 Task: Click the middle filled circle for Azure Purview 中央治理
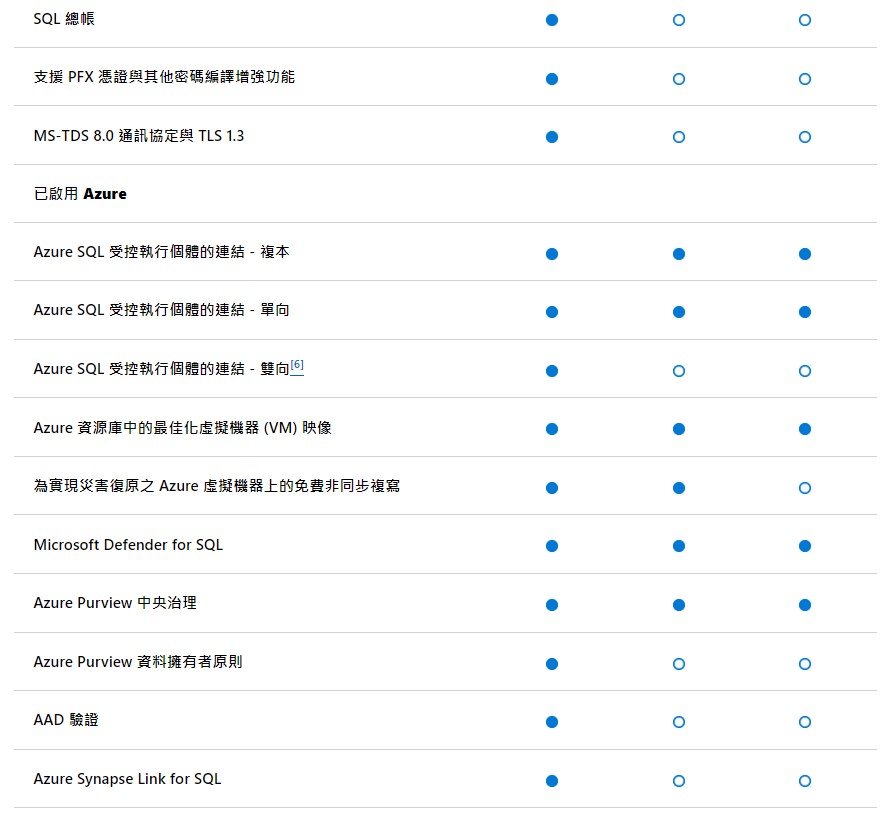678,604
